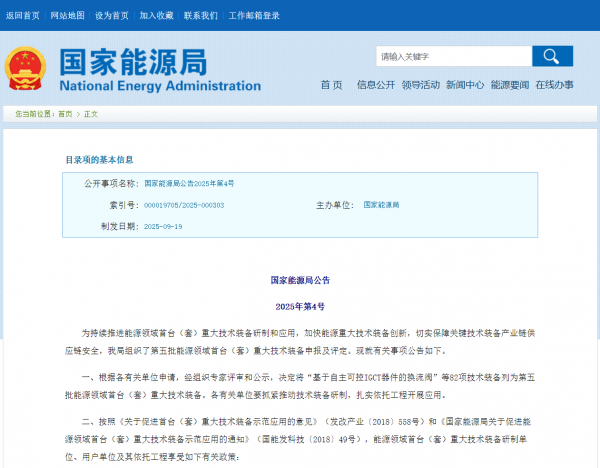This screenshot has width=600, height=468.
Task: Open the 网站地图 link
Action: (67, 16)
